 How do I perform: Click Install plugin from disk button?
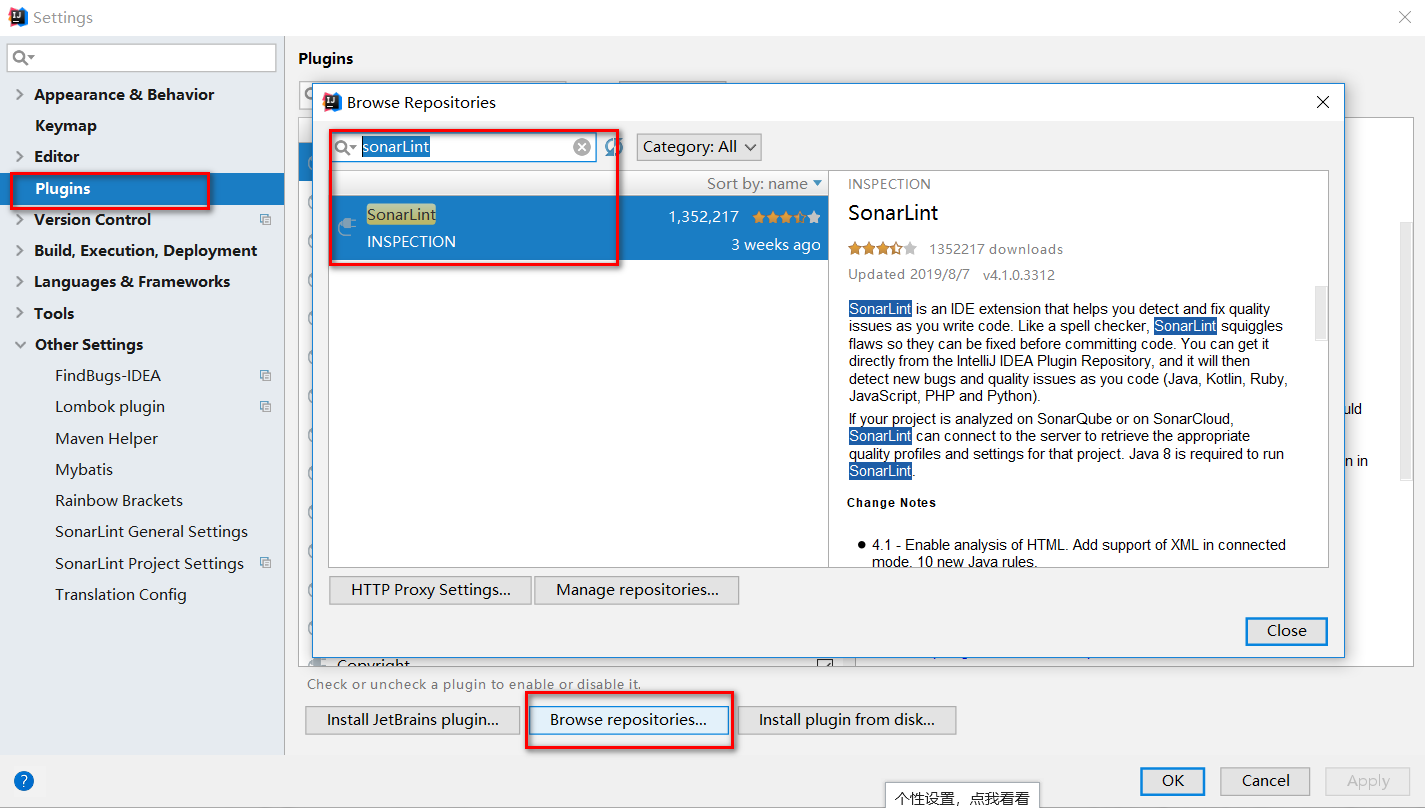846,720
